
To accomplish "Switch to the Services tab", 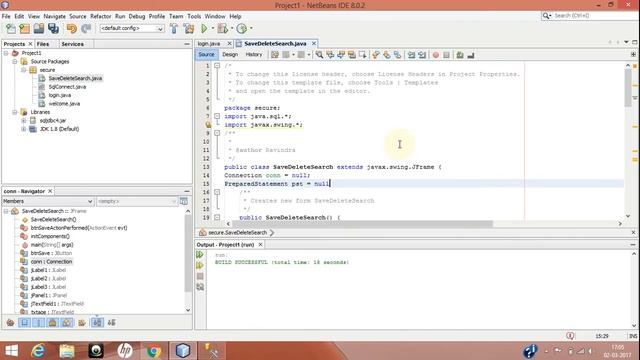I will point(73,44).
